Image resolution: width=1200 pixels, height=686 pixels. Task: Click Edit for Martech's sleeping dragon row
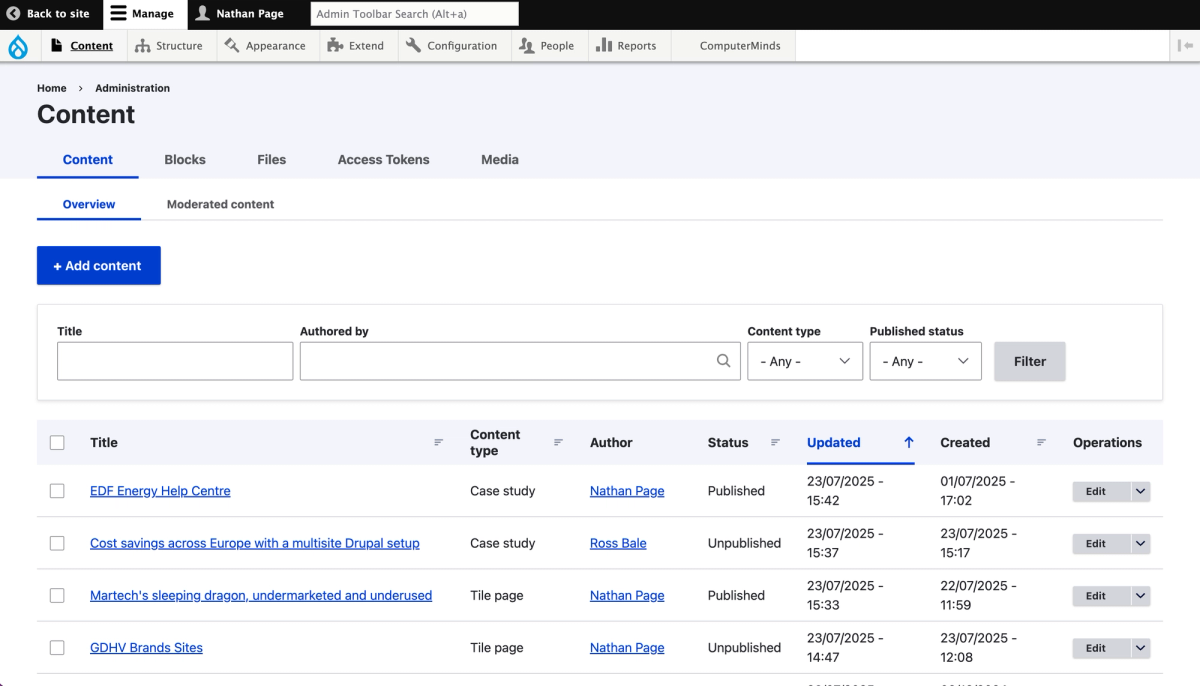(1101, 595)
